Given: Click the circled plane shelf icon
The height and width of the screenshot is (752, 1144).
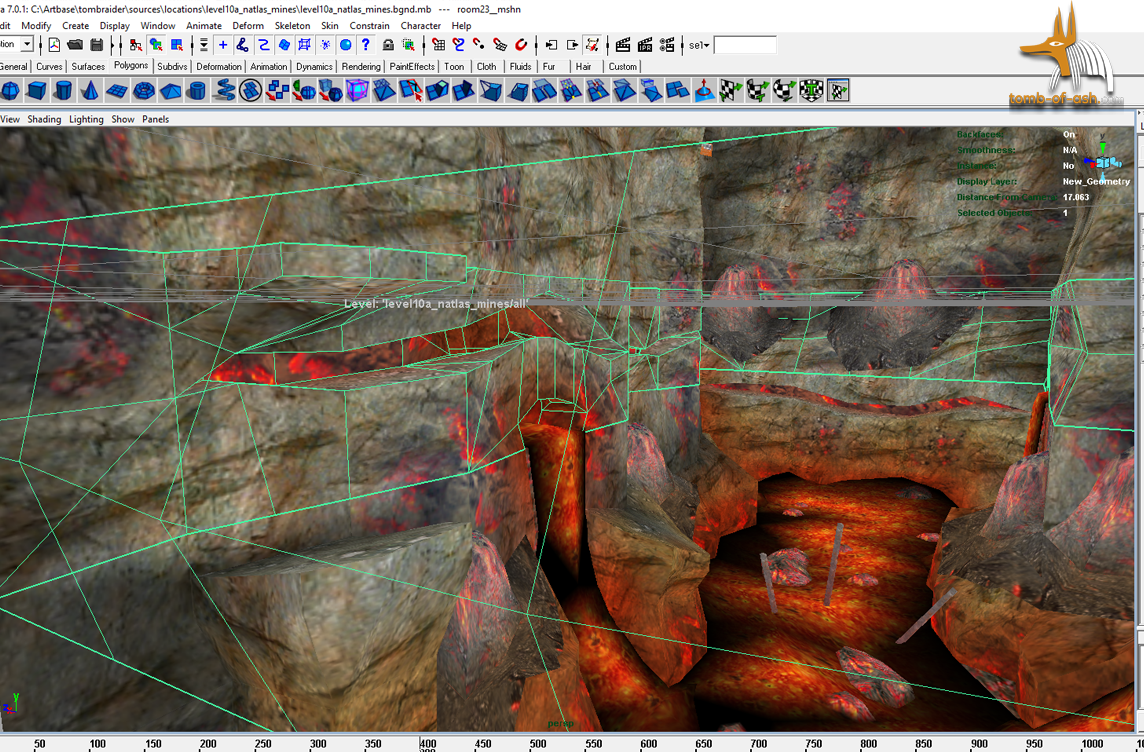Looking at the screenshot, I should click(x=250, y=90).
